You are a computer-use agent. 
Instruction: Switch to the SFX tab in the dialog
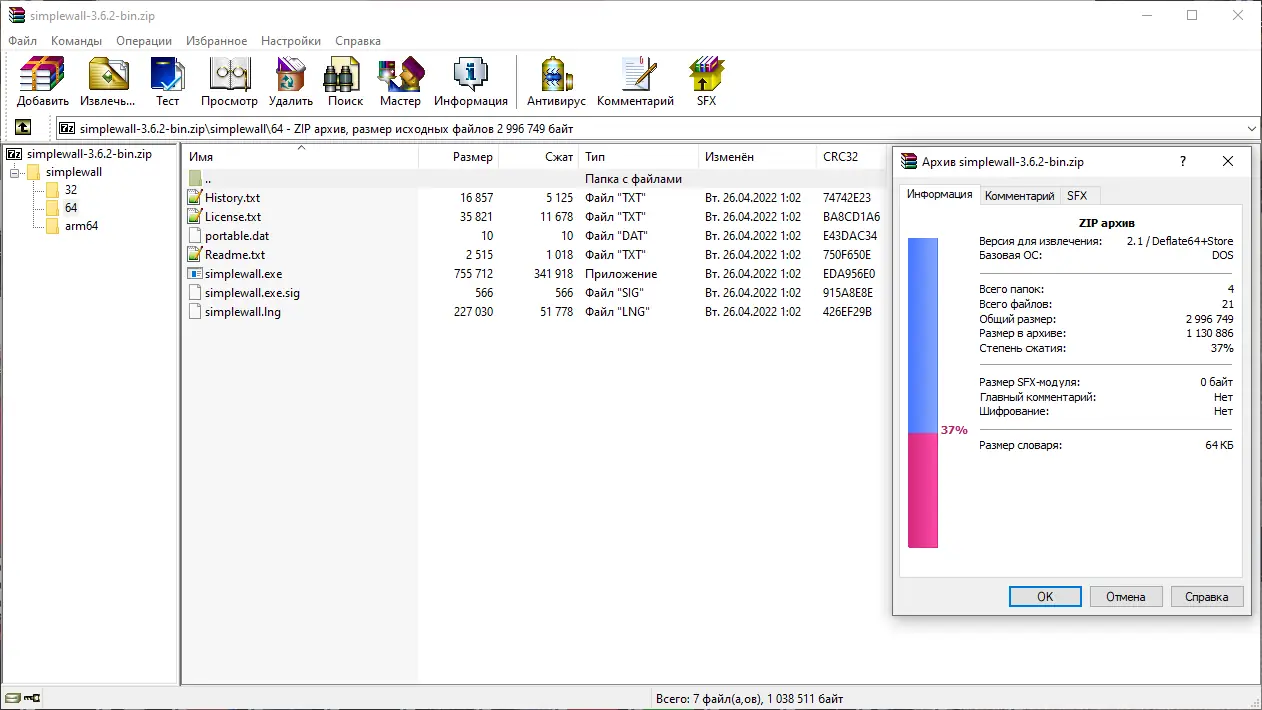point(1077,196)
